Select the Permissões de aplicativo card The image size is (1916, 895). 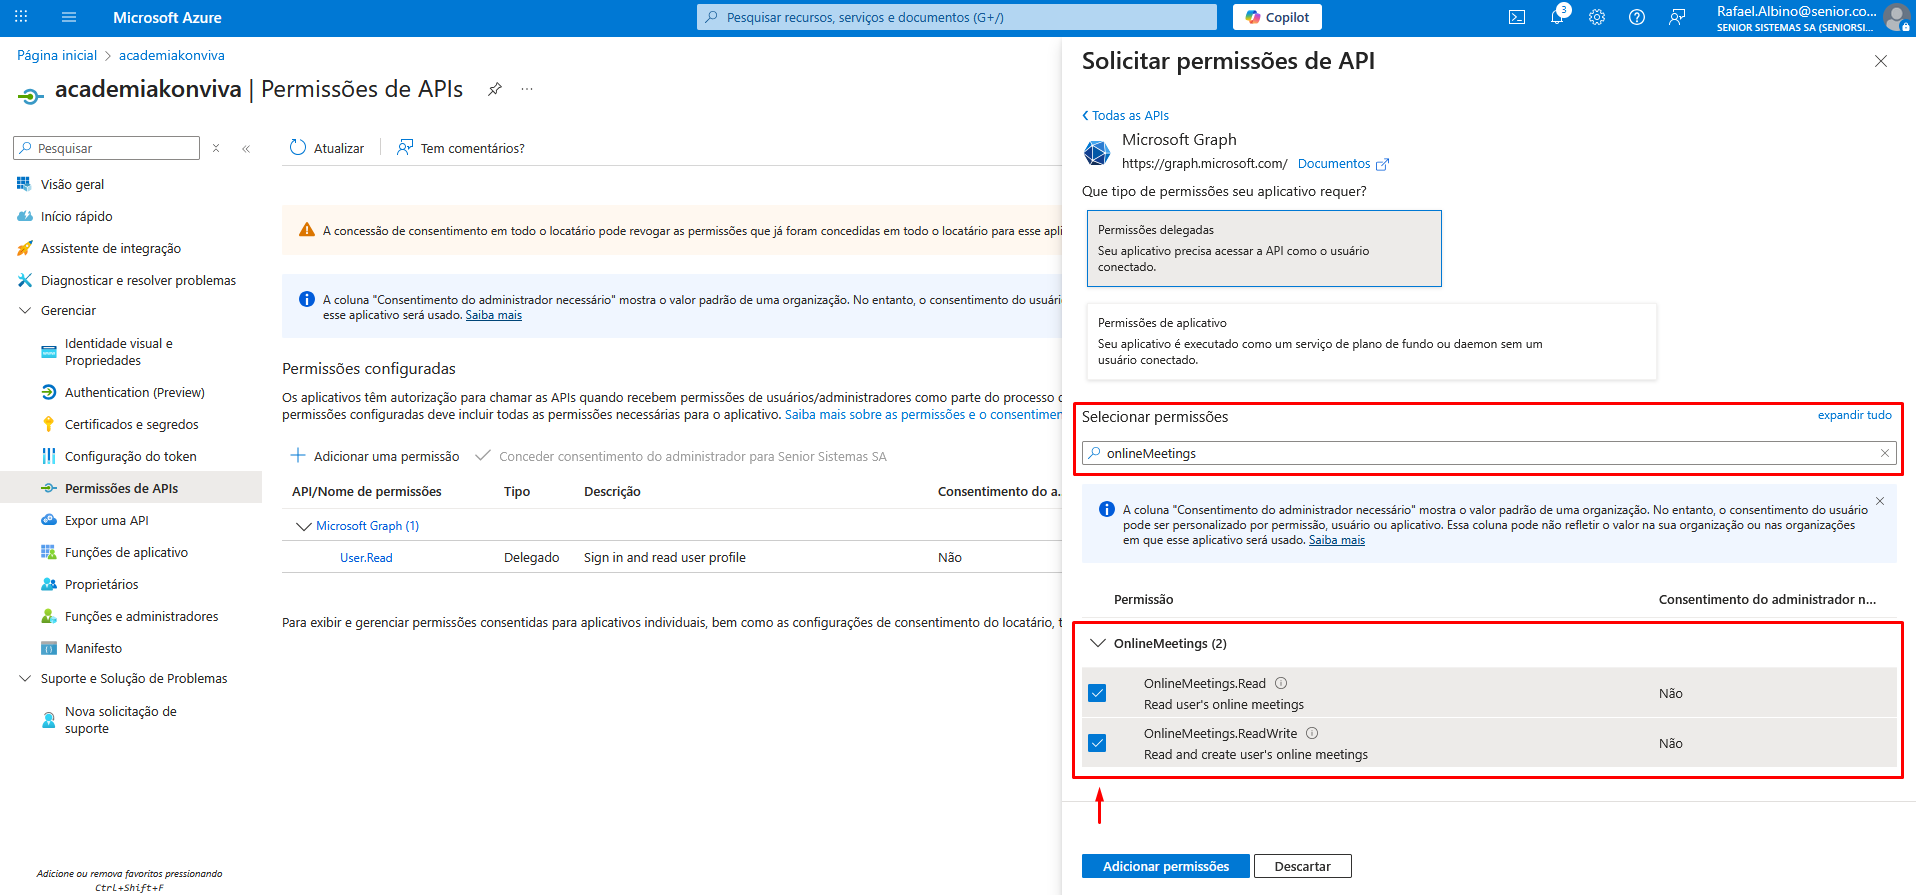click(1371, 341)
